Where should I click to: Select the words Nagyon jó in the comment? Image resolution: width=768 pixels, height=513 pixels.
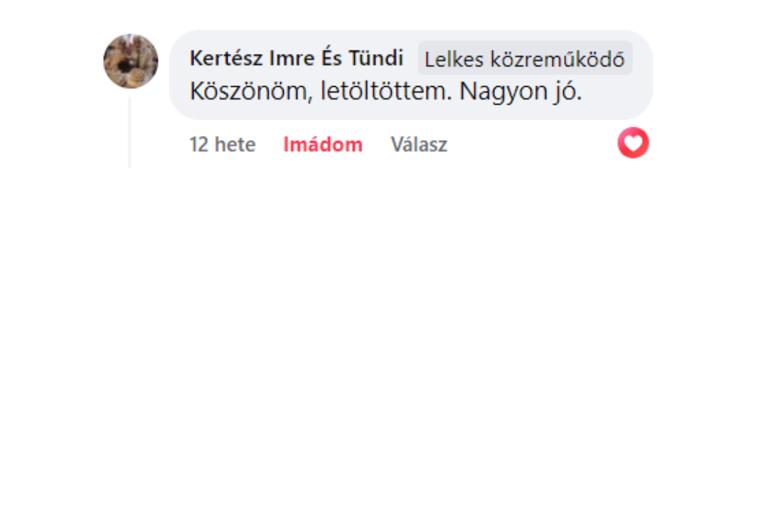click(x=520, y=92)
